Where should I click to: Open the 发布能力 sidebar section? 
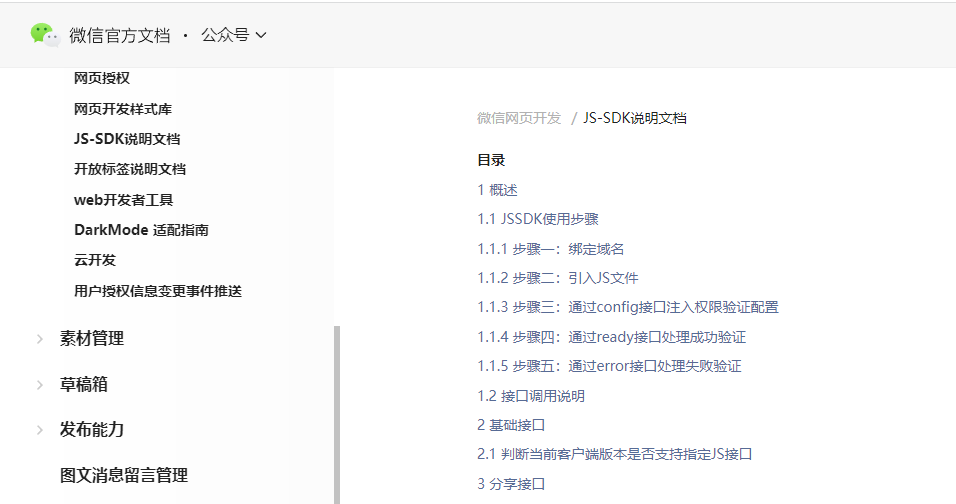tap(91, 430)
